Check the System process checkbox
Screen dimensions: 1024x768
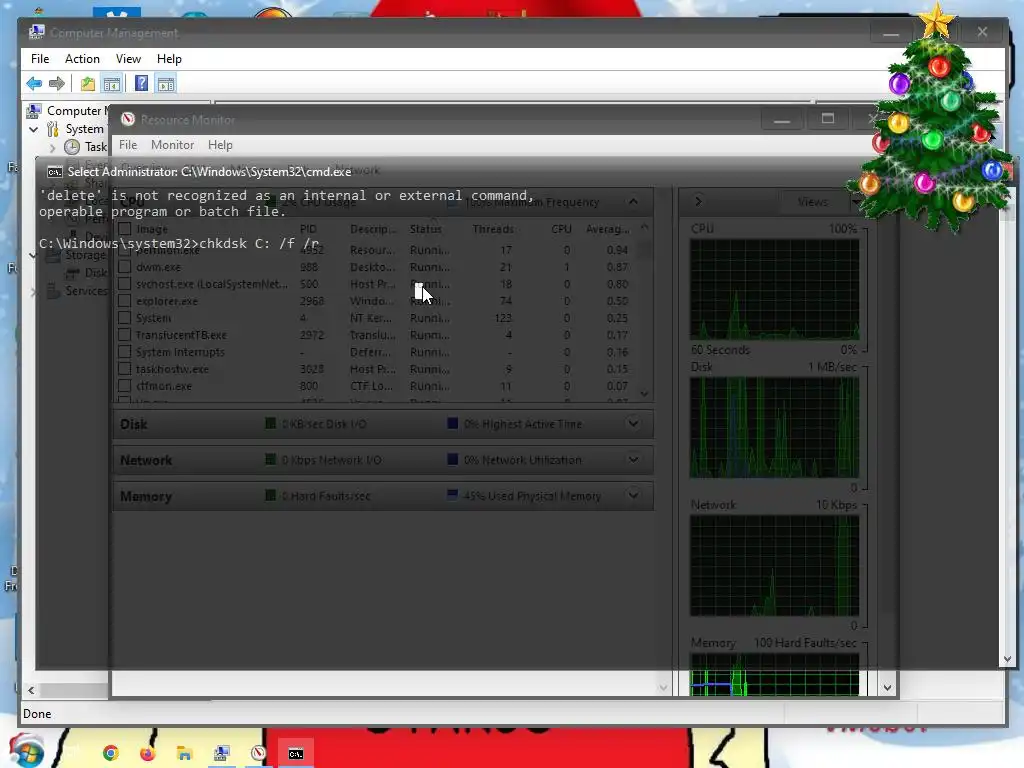125,317
